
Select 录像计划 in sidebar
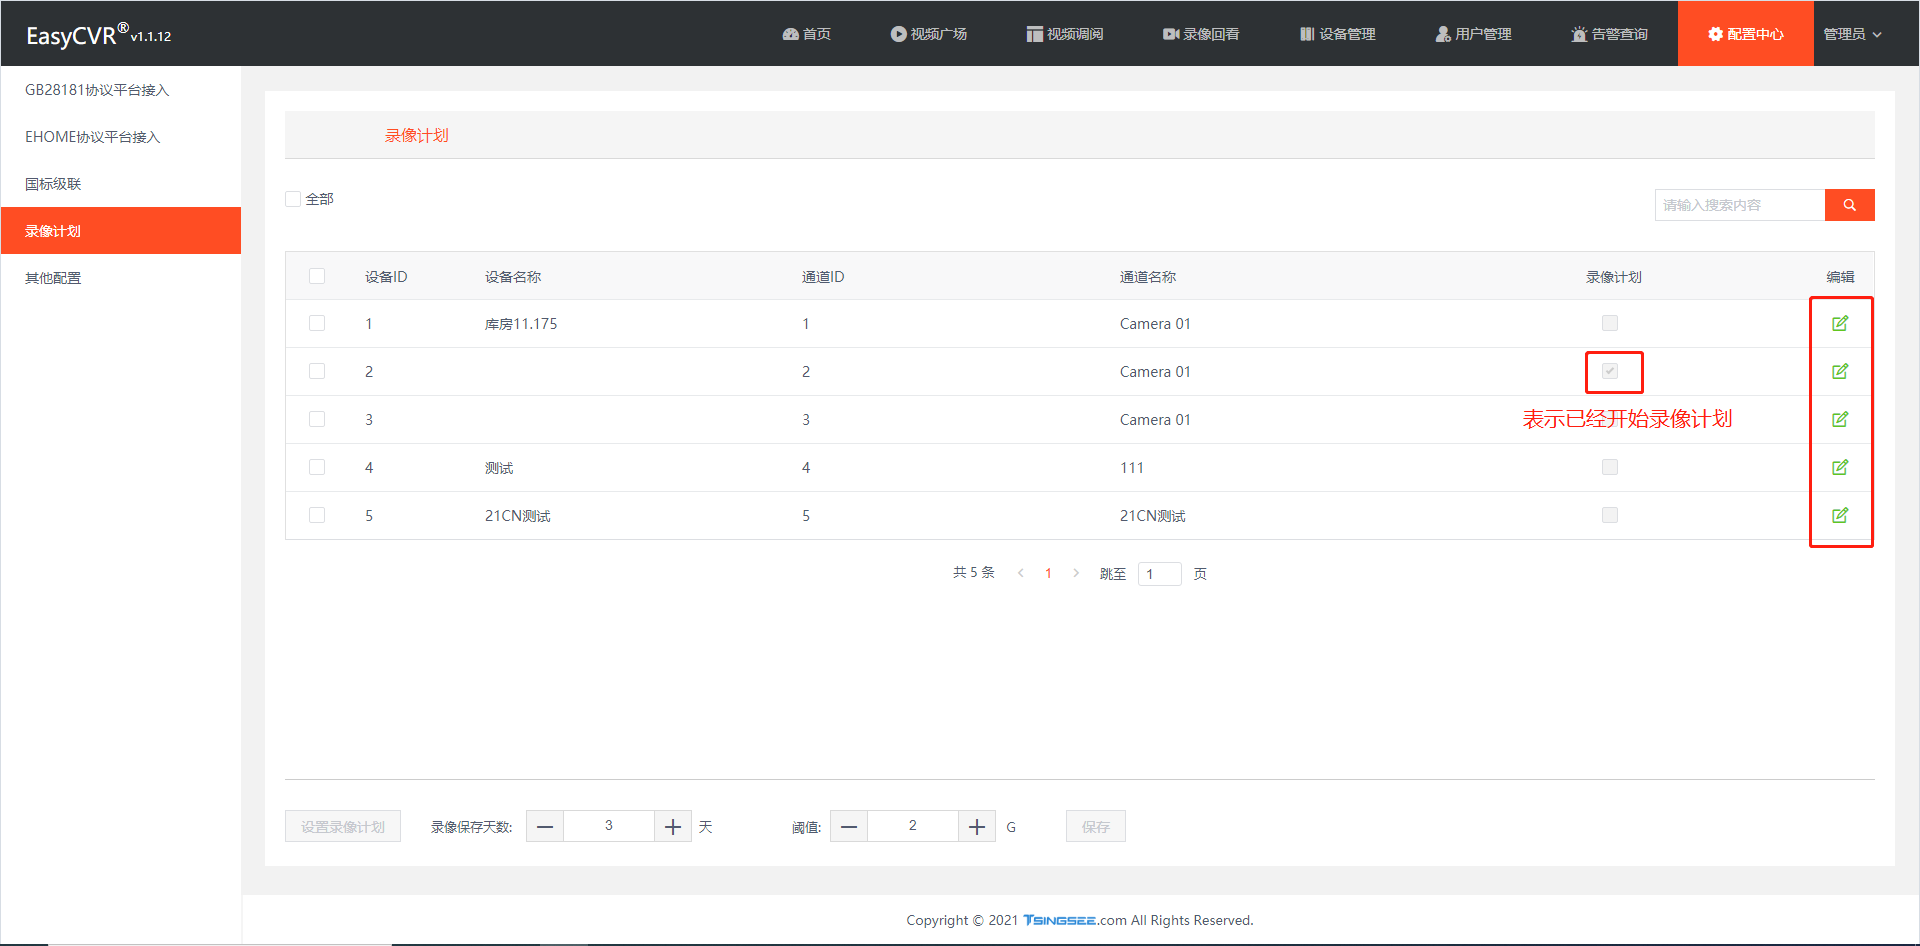[121, 231]
